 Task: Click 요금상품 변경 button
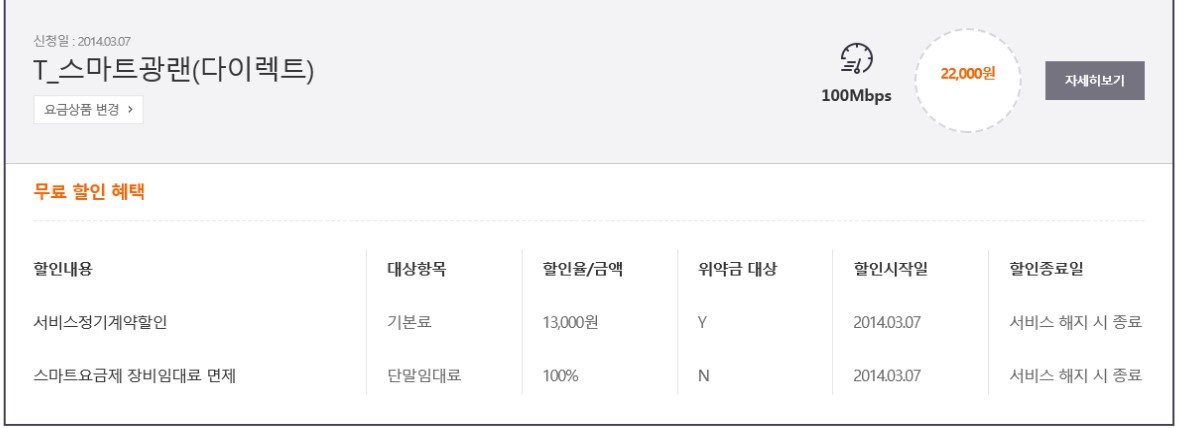(88, 110)
